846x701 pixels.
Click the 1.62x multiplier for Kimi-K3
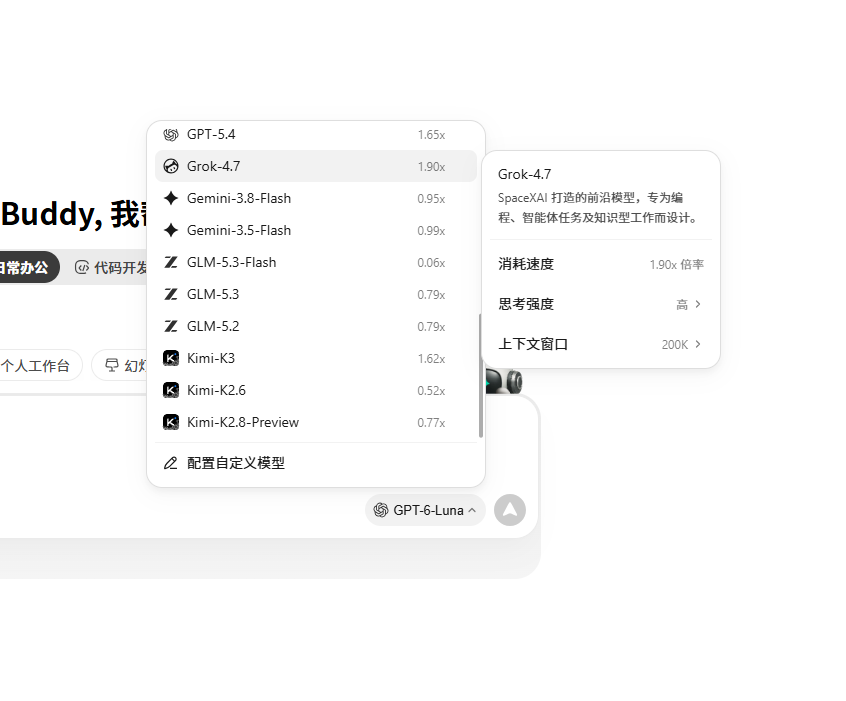(x=431, y=359)
